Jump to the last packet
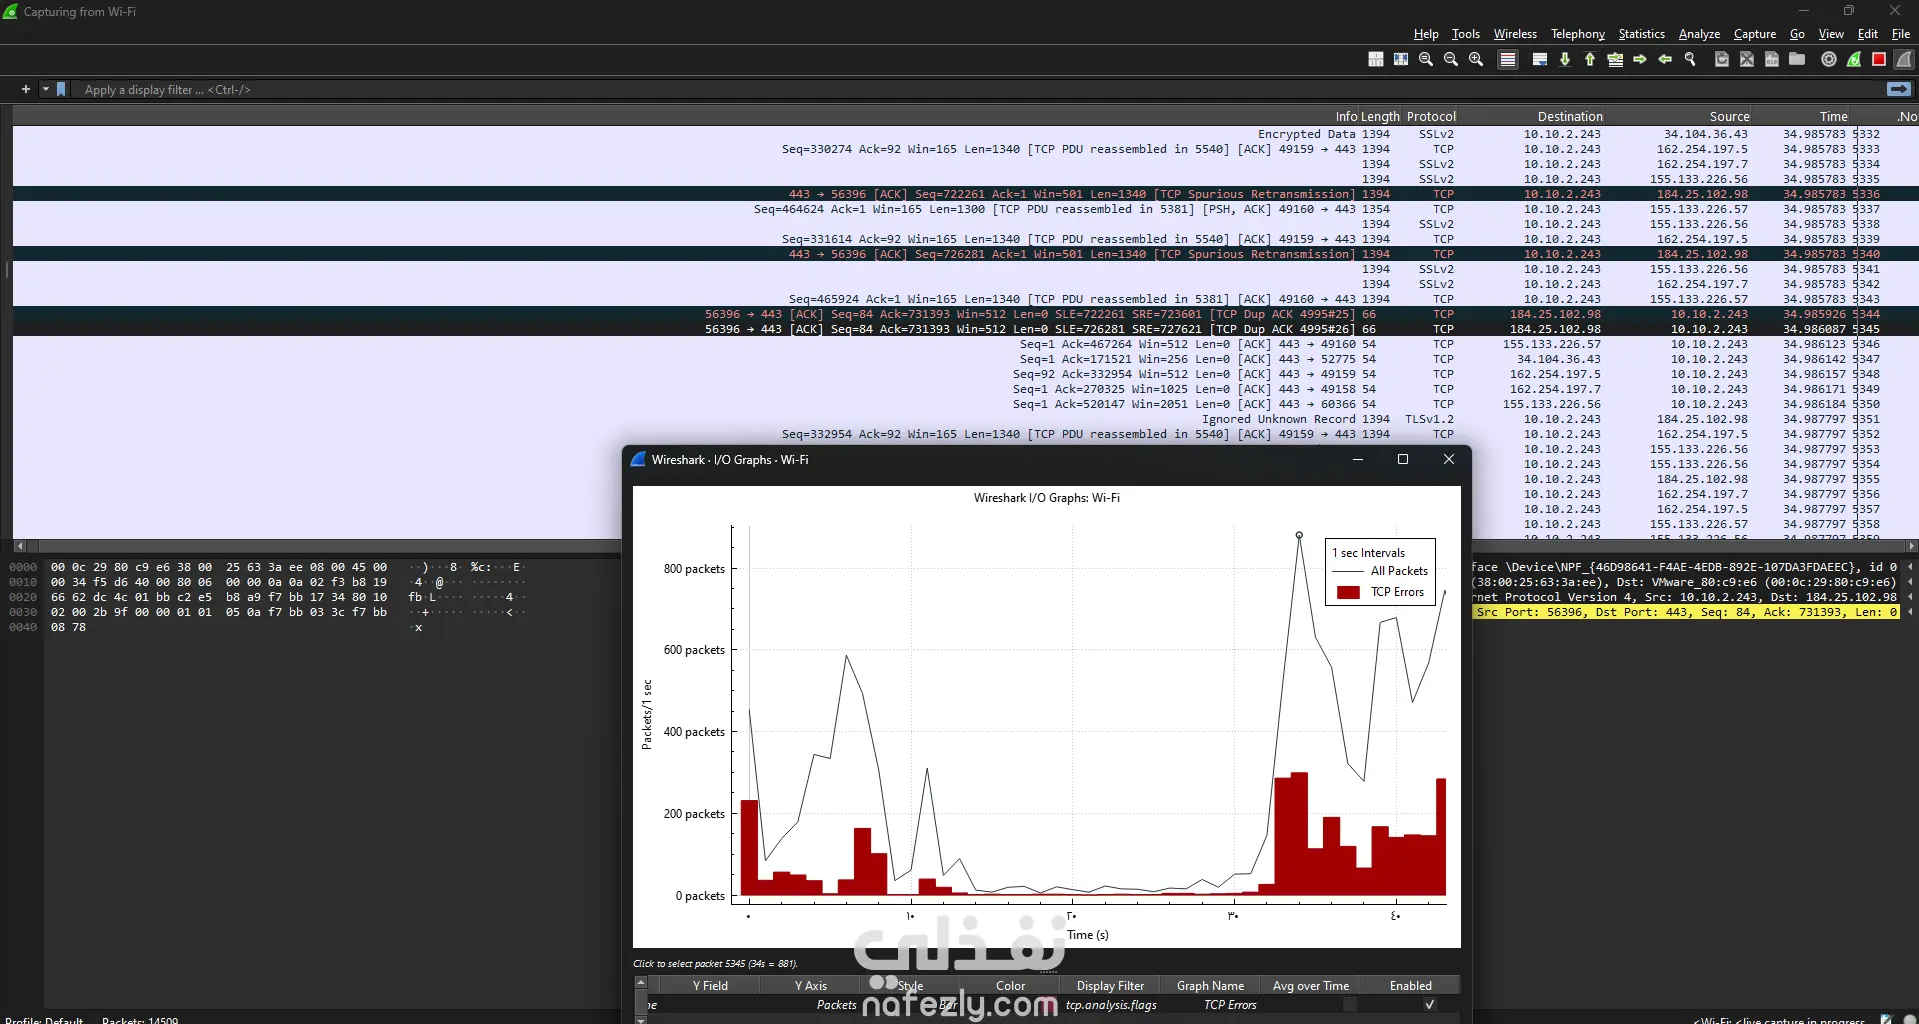1919x1024 pixels. [1565, 59]
